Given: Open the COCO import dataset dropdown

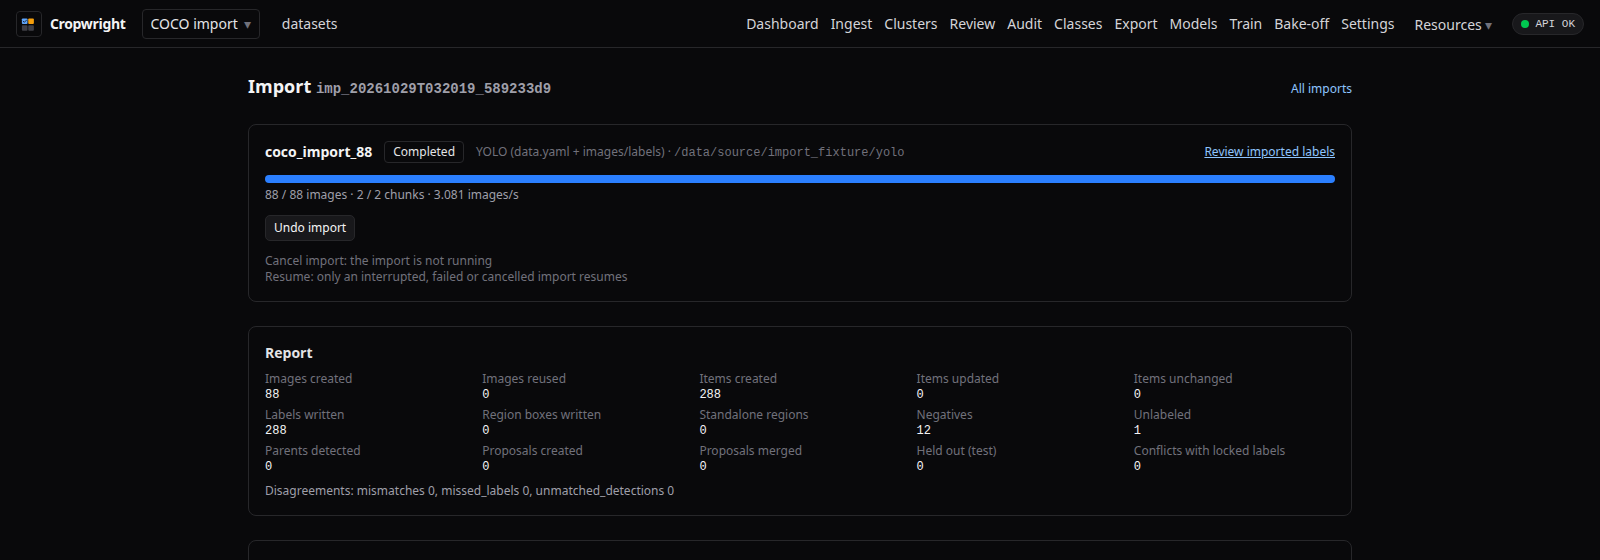Looking at the screenshot, I should [201, 24].
